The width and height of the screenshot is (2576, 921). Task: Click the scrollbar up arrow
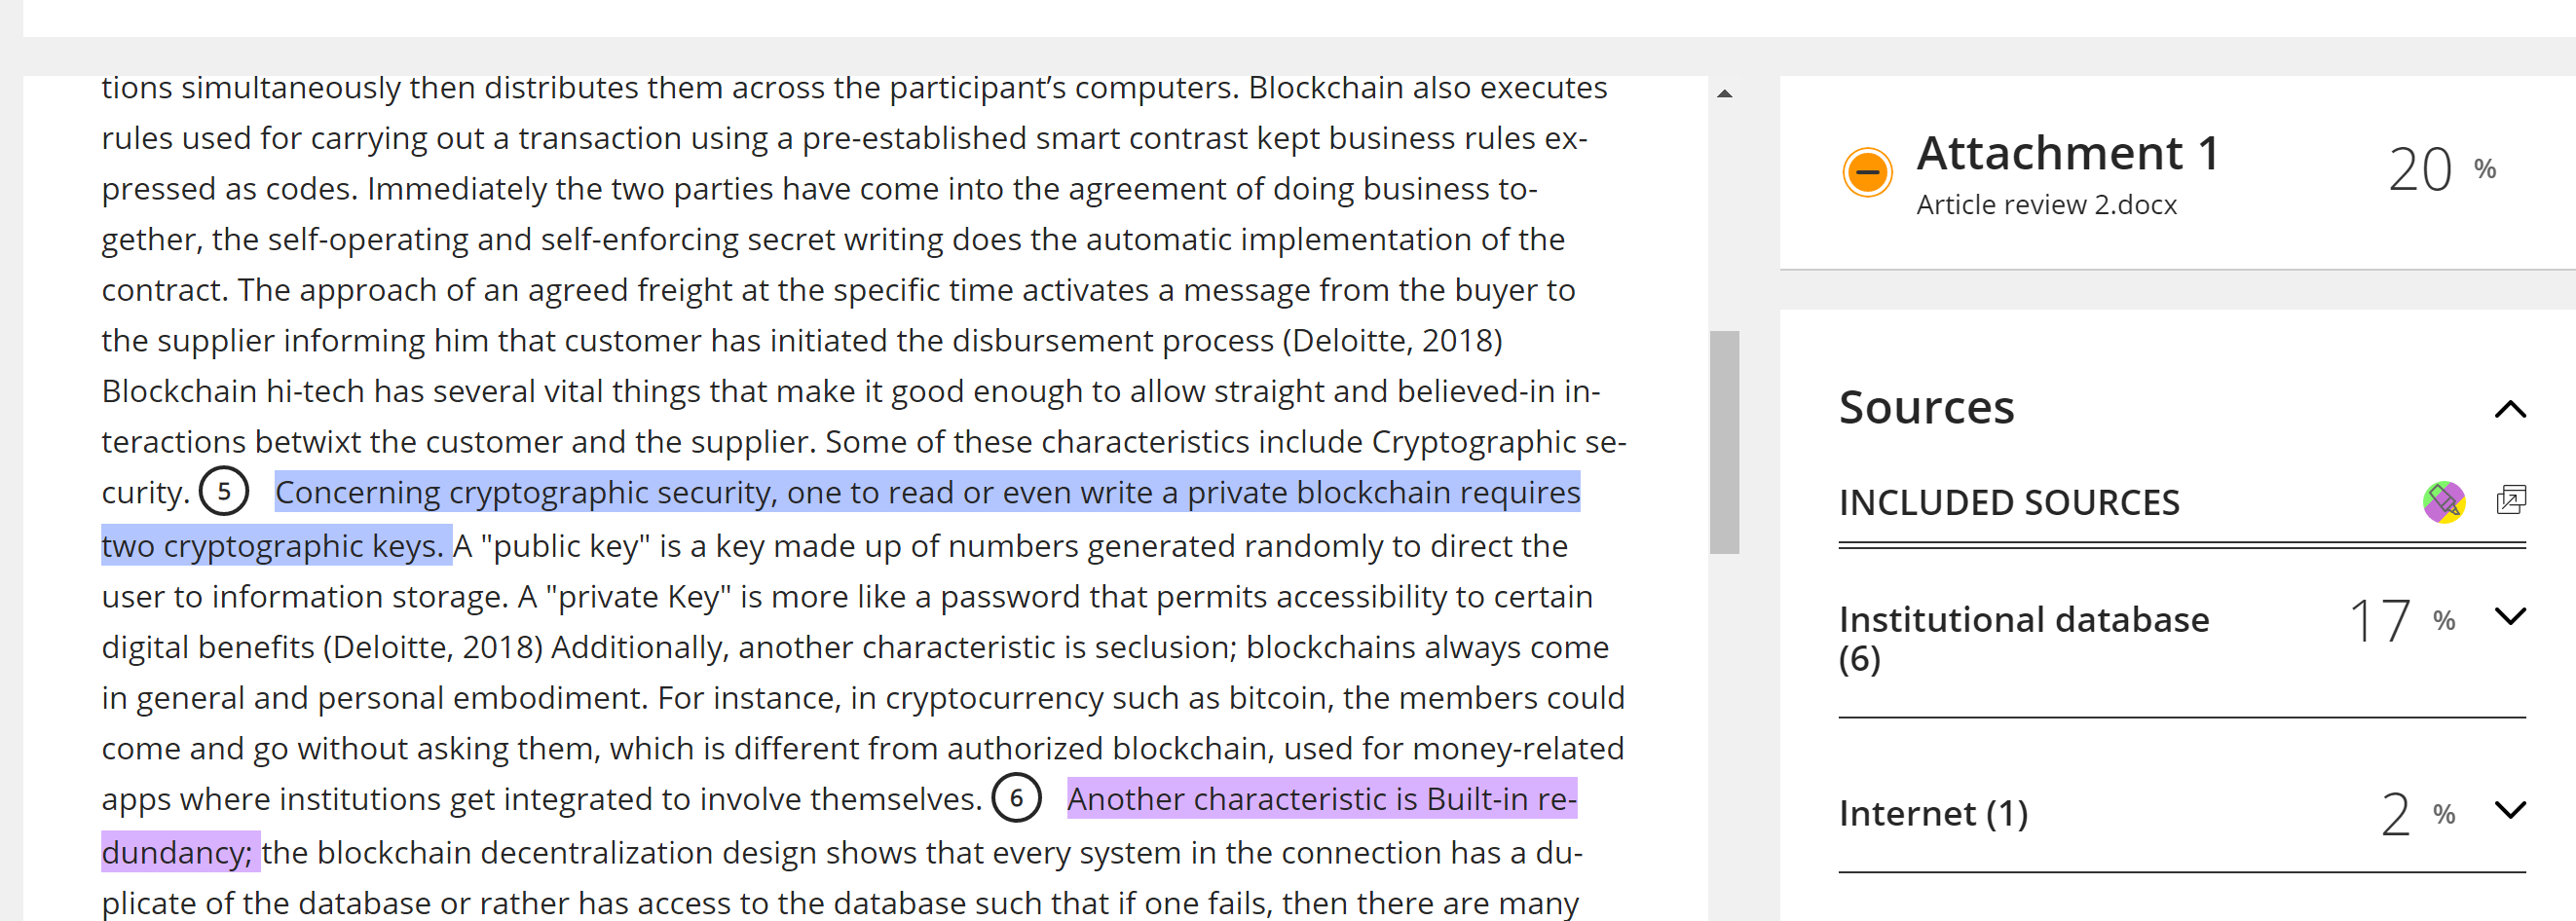click(1724, 94)
